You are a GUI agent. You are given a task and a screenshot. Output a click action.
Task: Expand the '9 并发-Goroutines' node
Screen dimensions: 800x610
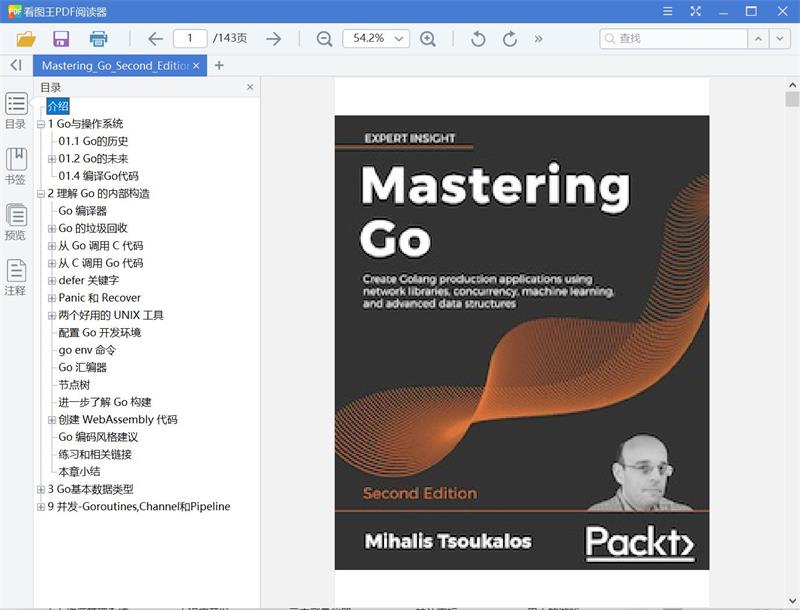[x=41, y=507]
